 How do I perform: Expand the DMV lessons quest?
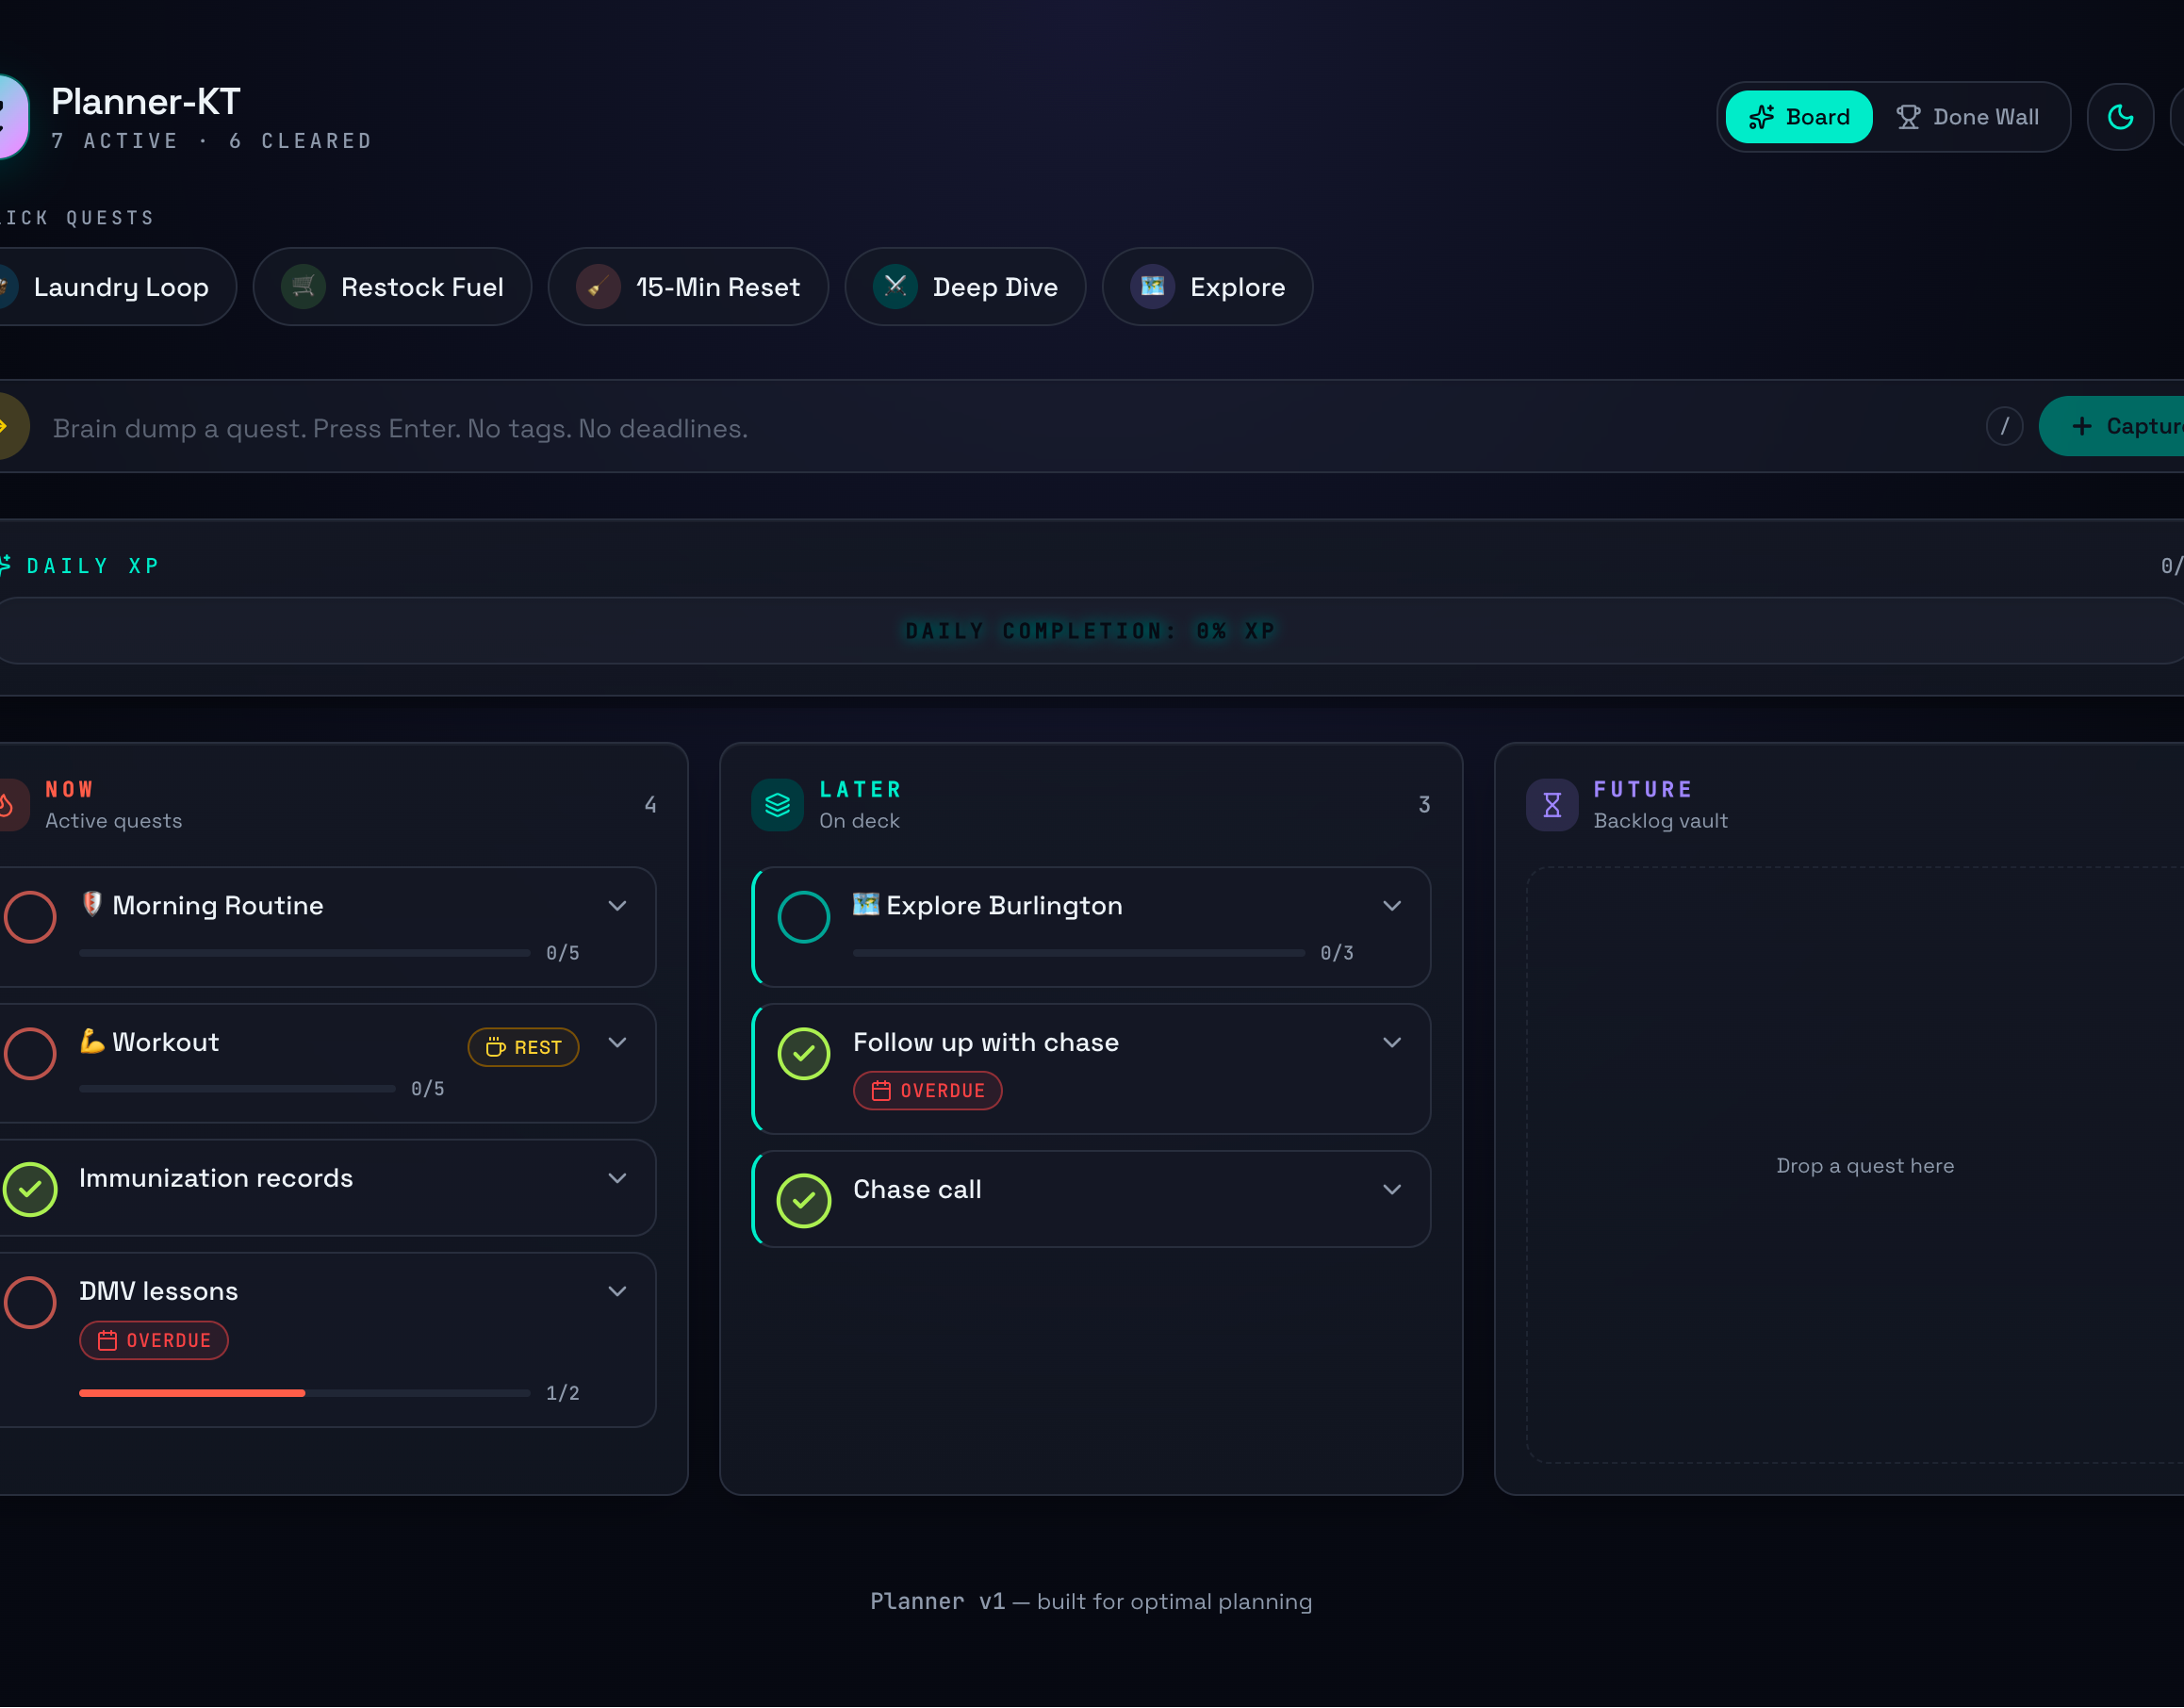618,1292
